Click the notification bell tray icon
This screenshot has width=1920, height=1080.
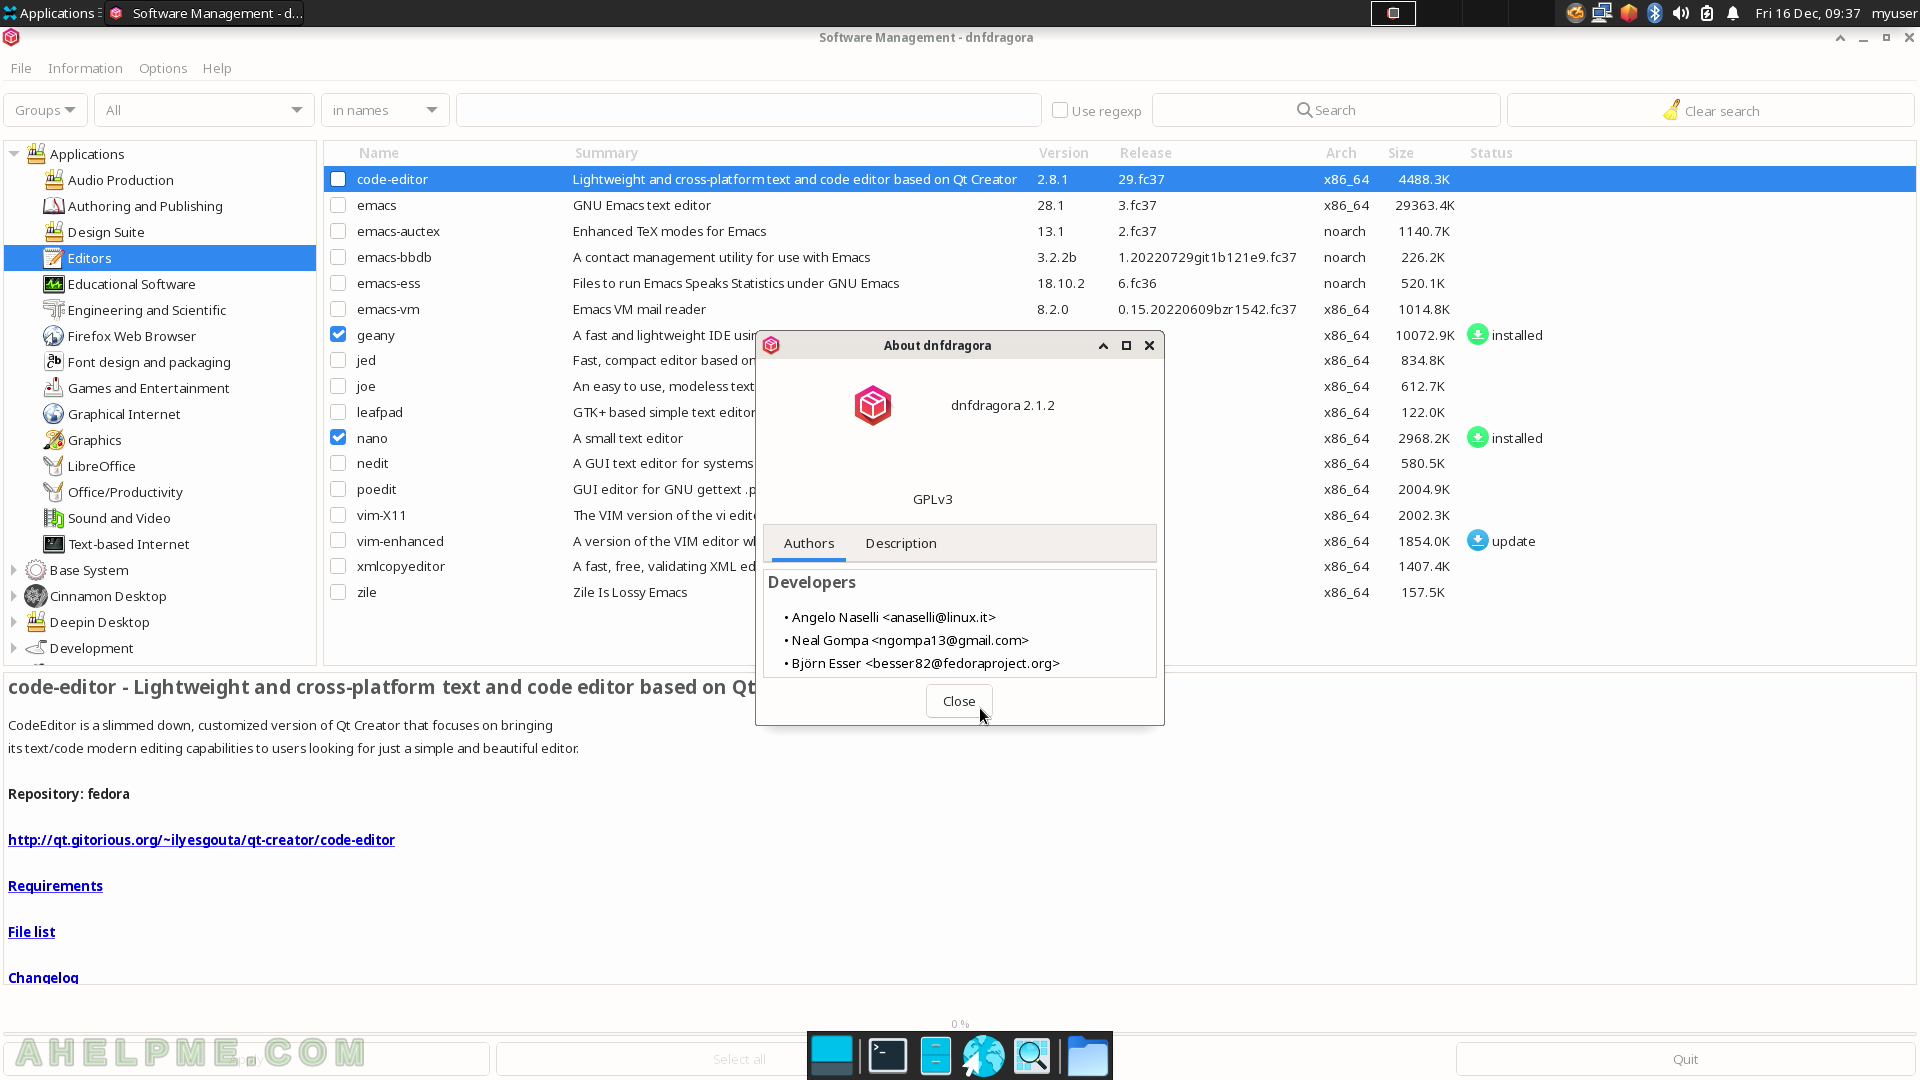[1733, 13]
